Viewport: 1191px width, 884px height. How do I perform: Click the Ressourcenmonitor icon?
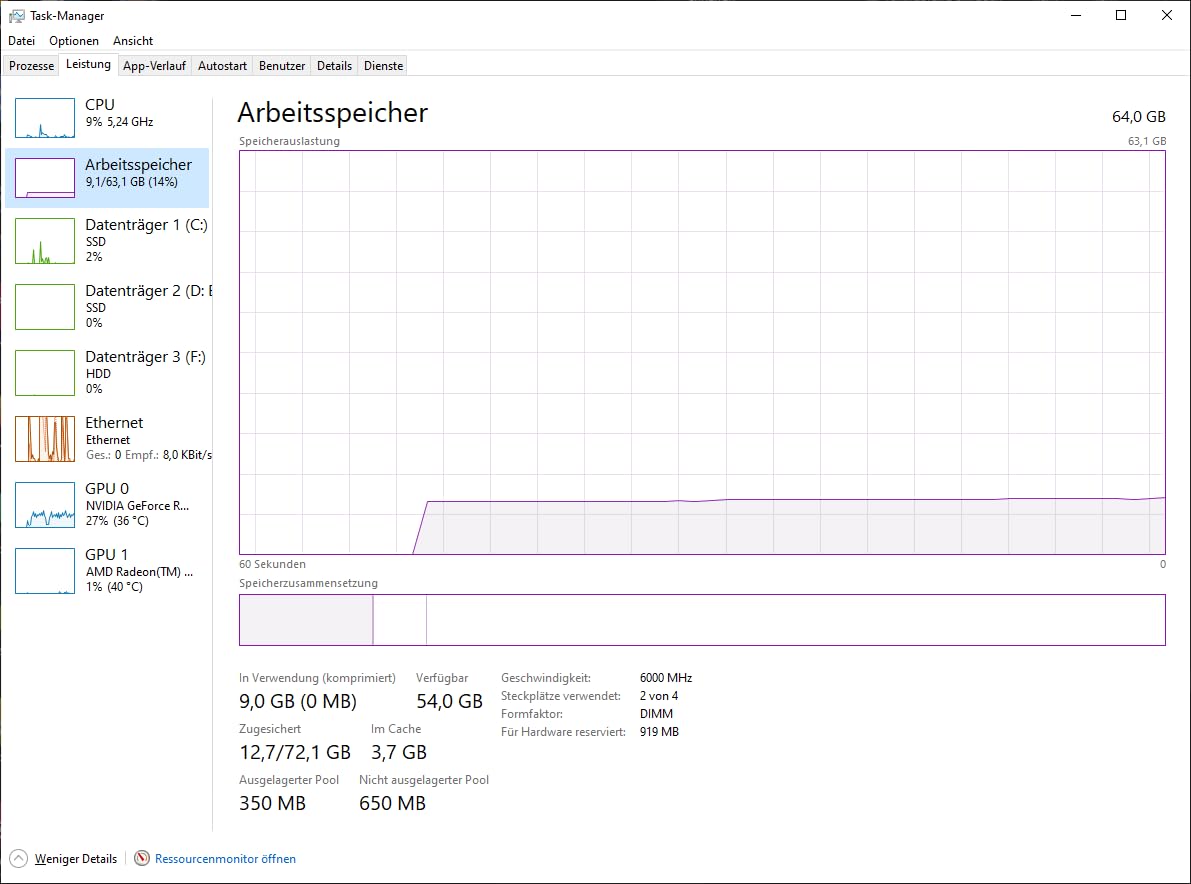pyautogui.click(x=142, y=858)
